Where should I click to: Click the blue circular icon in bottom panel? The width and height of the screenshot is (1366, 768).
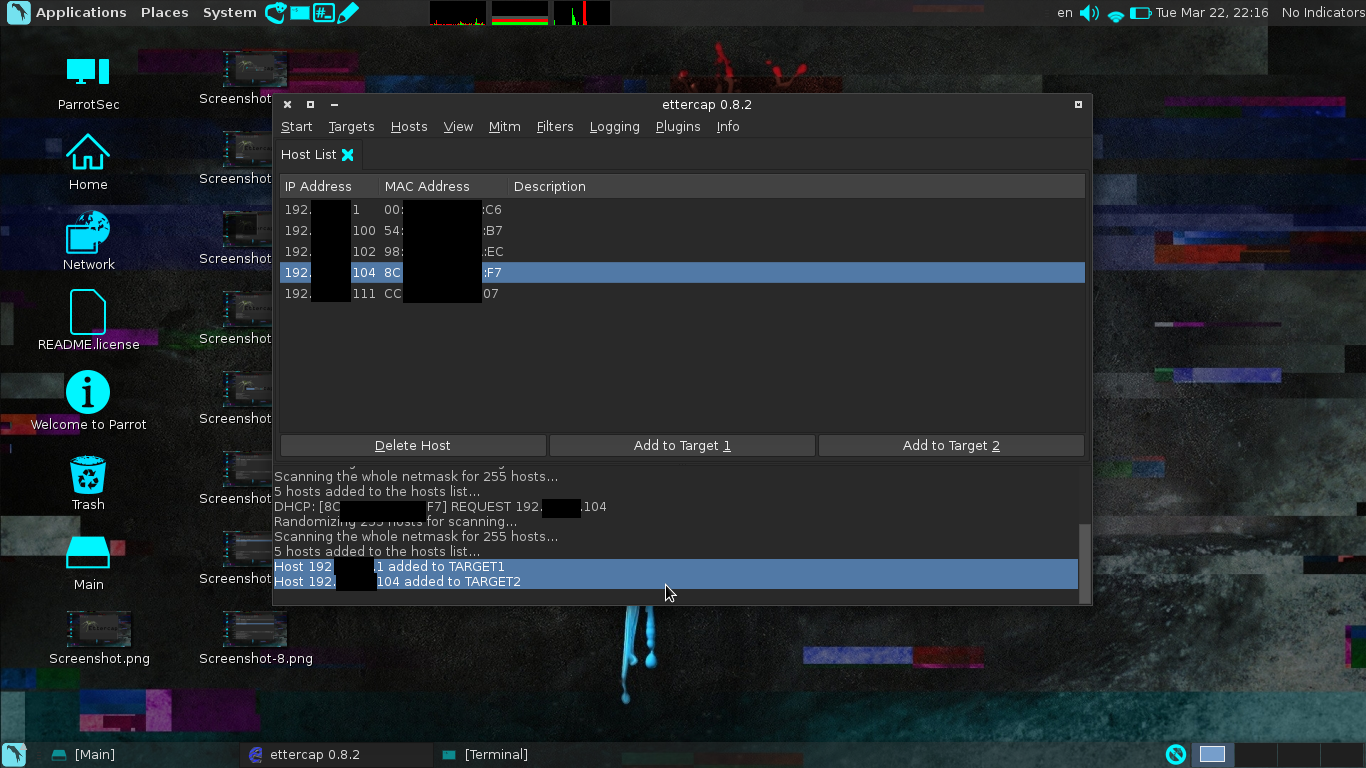pyautogui.click(x=1176, y=755)
